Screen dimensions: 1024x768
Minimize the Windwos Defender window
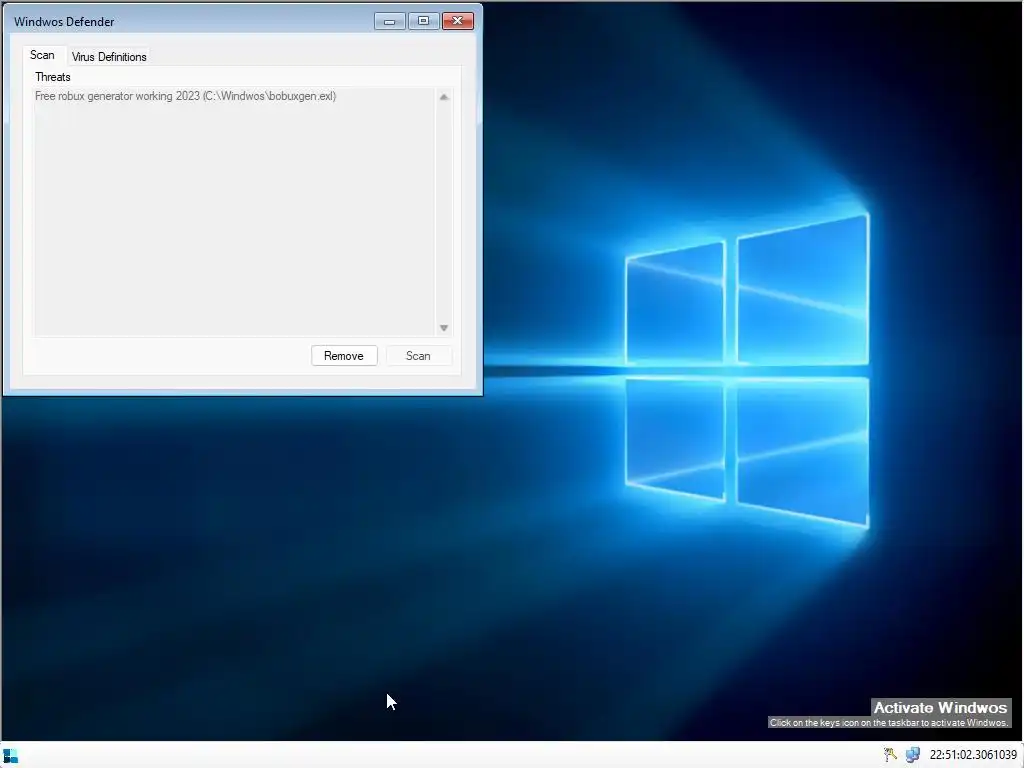390,22
